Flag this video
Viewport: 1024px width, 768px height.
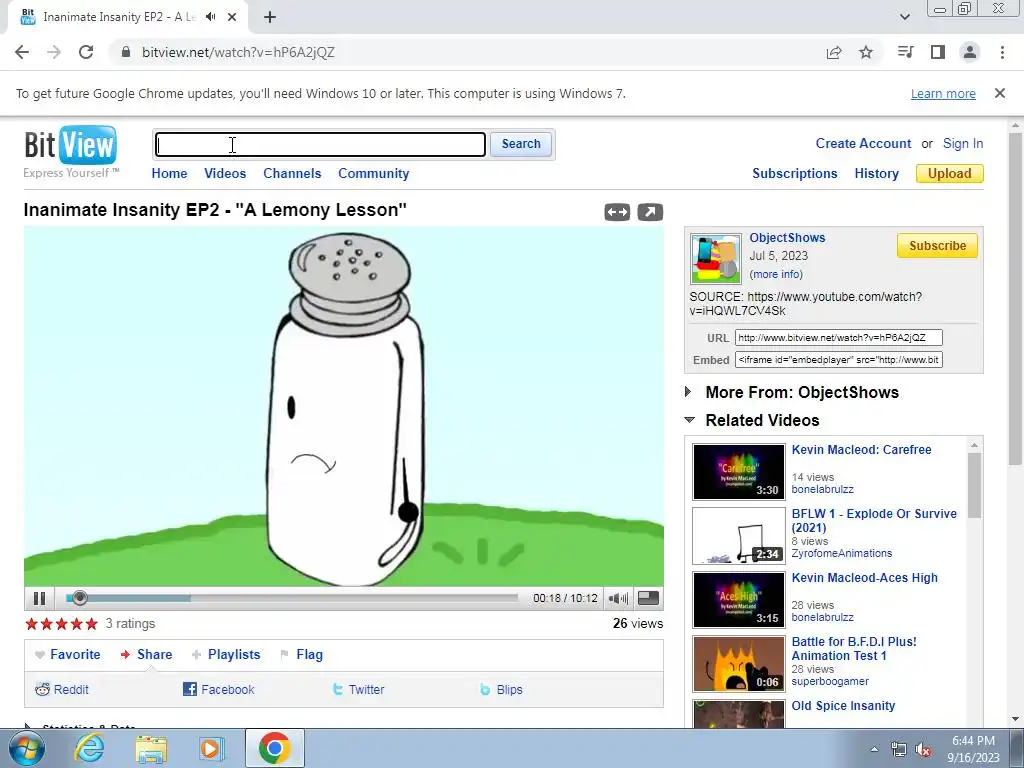click(x=301, y=654)
